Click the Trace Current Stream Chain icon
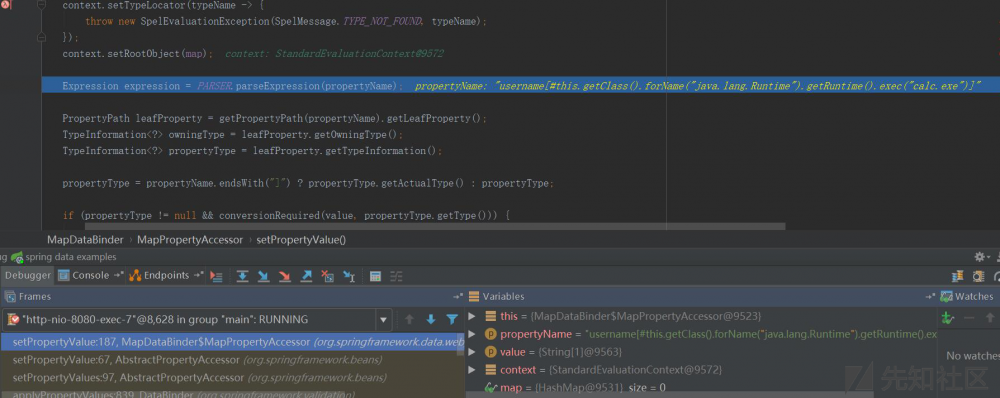This screenshot has width=1000, height=398. click(x=396, y=276)
